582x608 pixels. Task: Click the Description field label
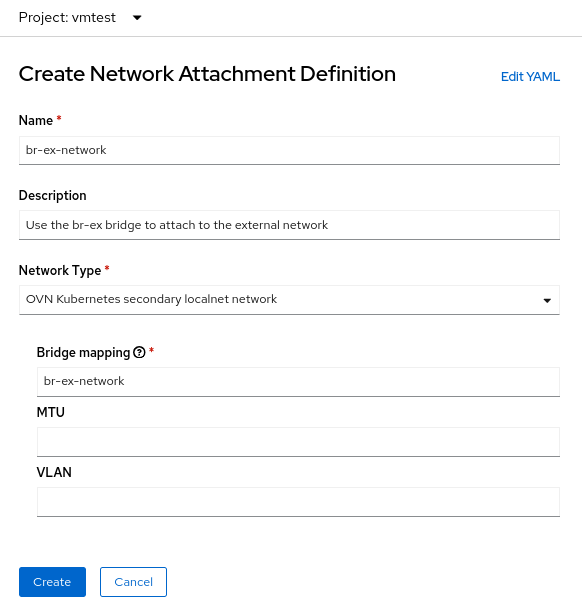(52, 195)
